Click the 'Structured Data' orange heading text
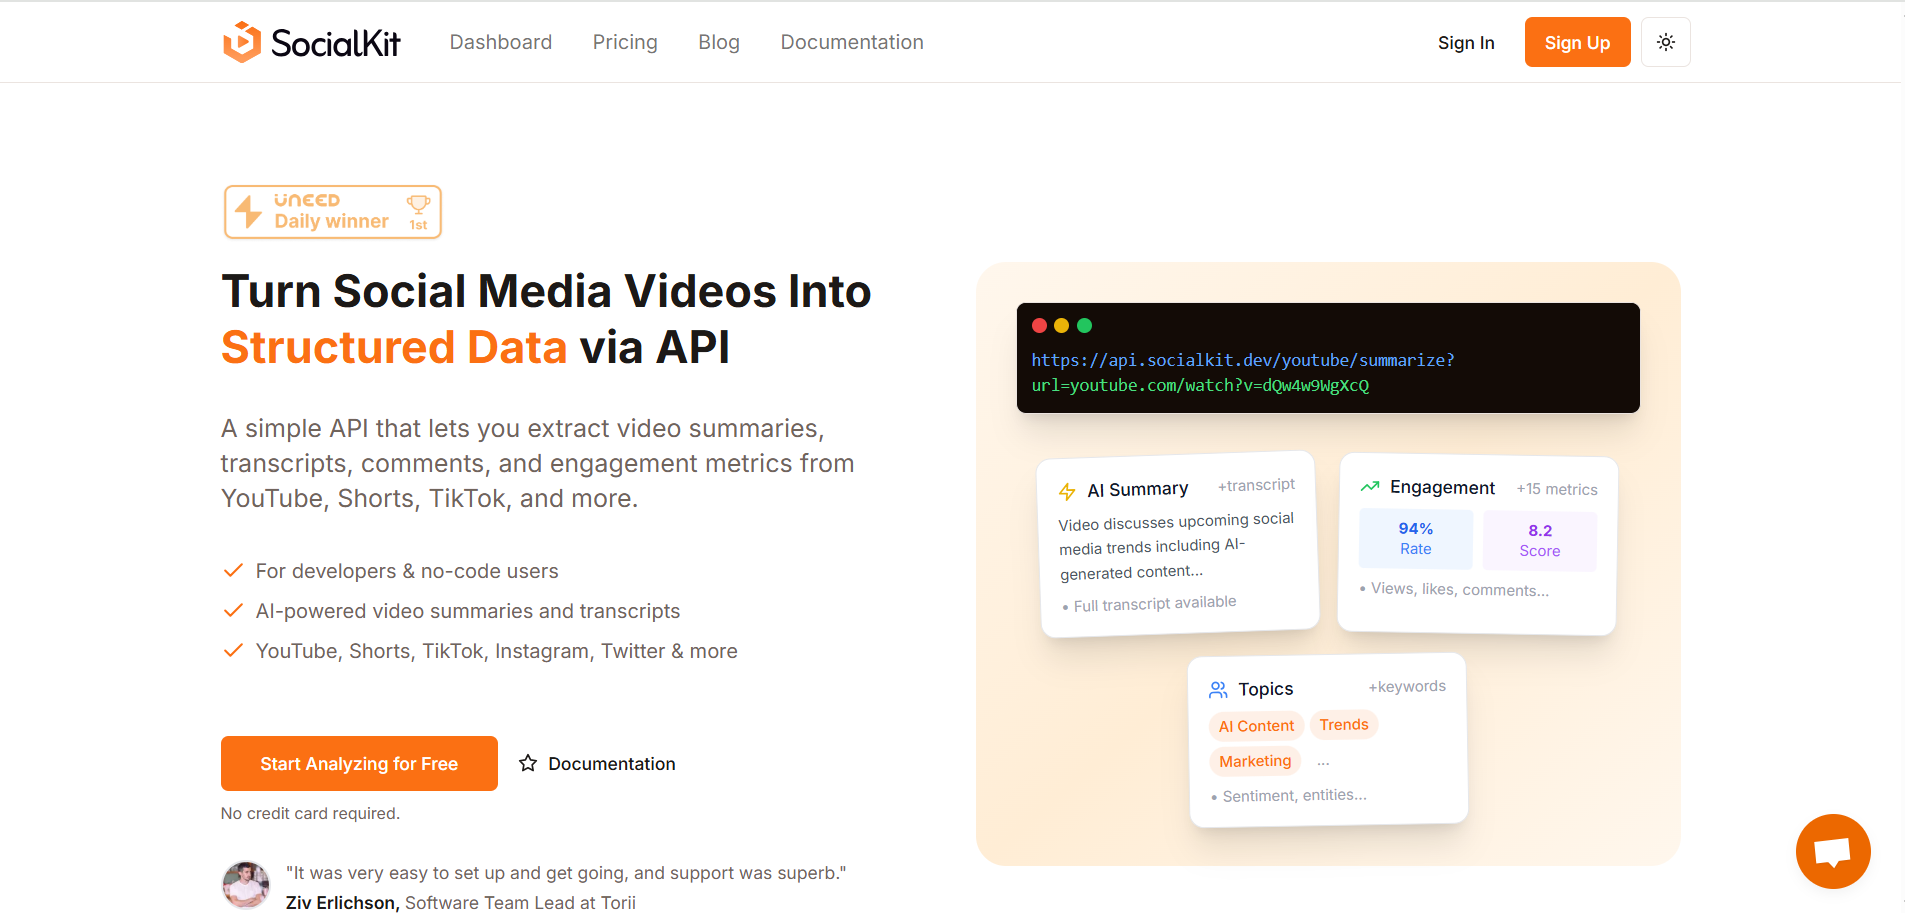Screen dimensions: 1905x913 pos(394,348)
